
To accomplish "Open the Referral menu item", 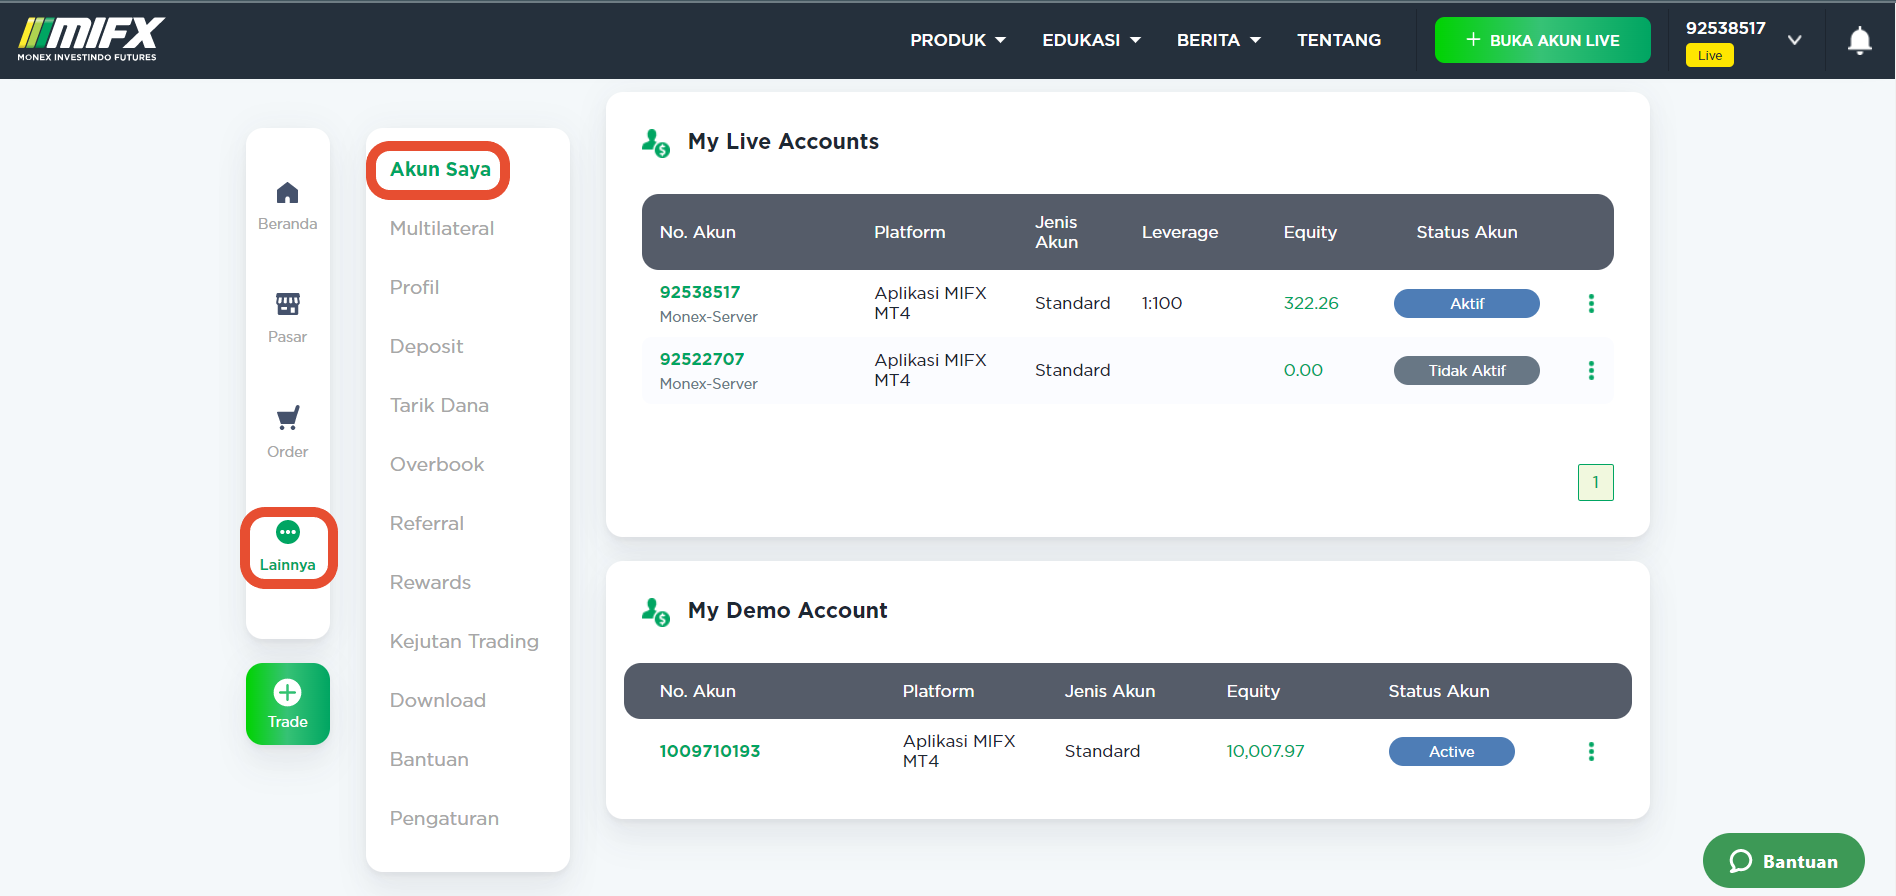I will 427,523.
